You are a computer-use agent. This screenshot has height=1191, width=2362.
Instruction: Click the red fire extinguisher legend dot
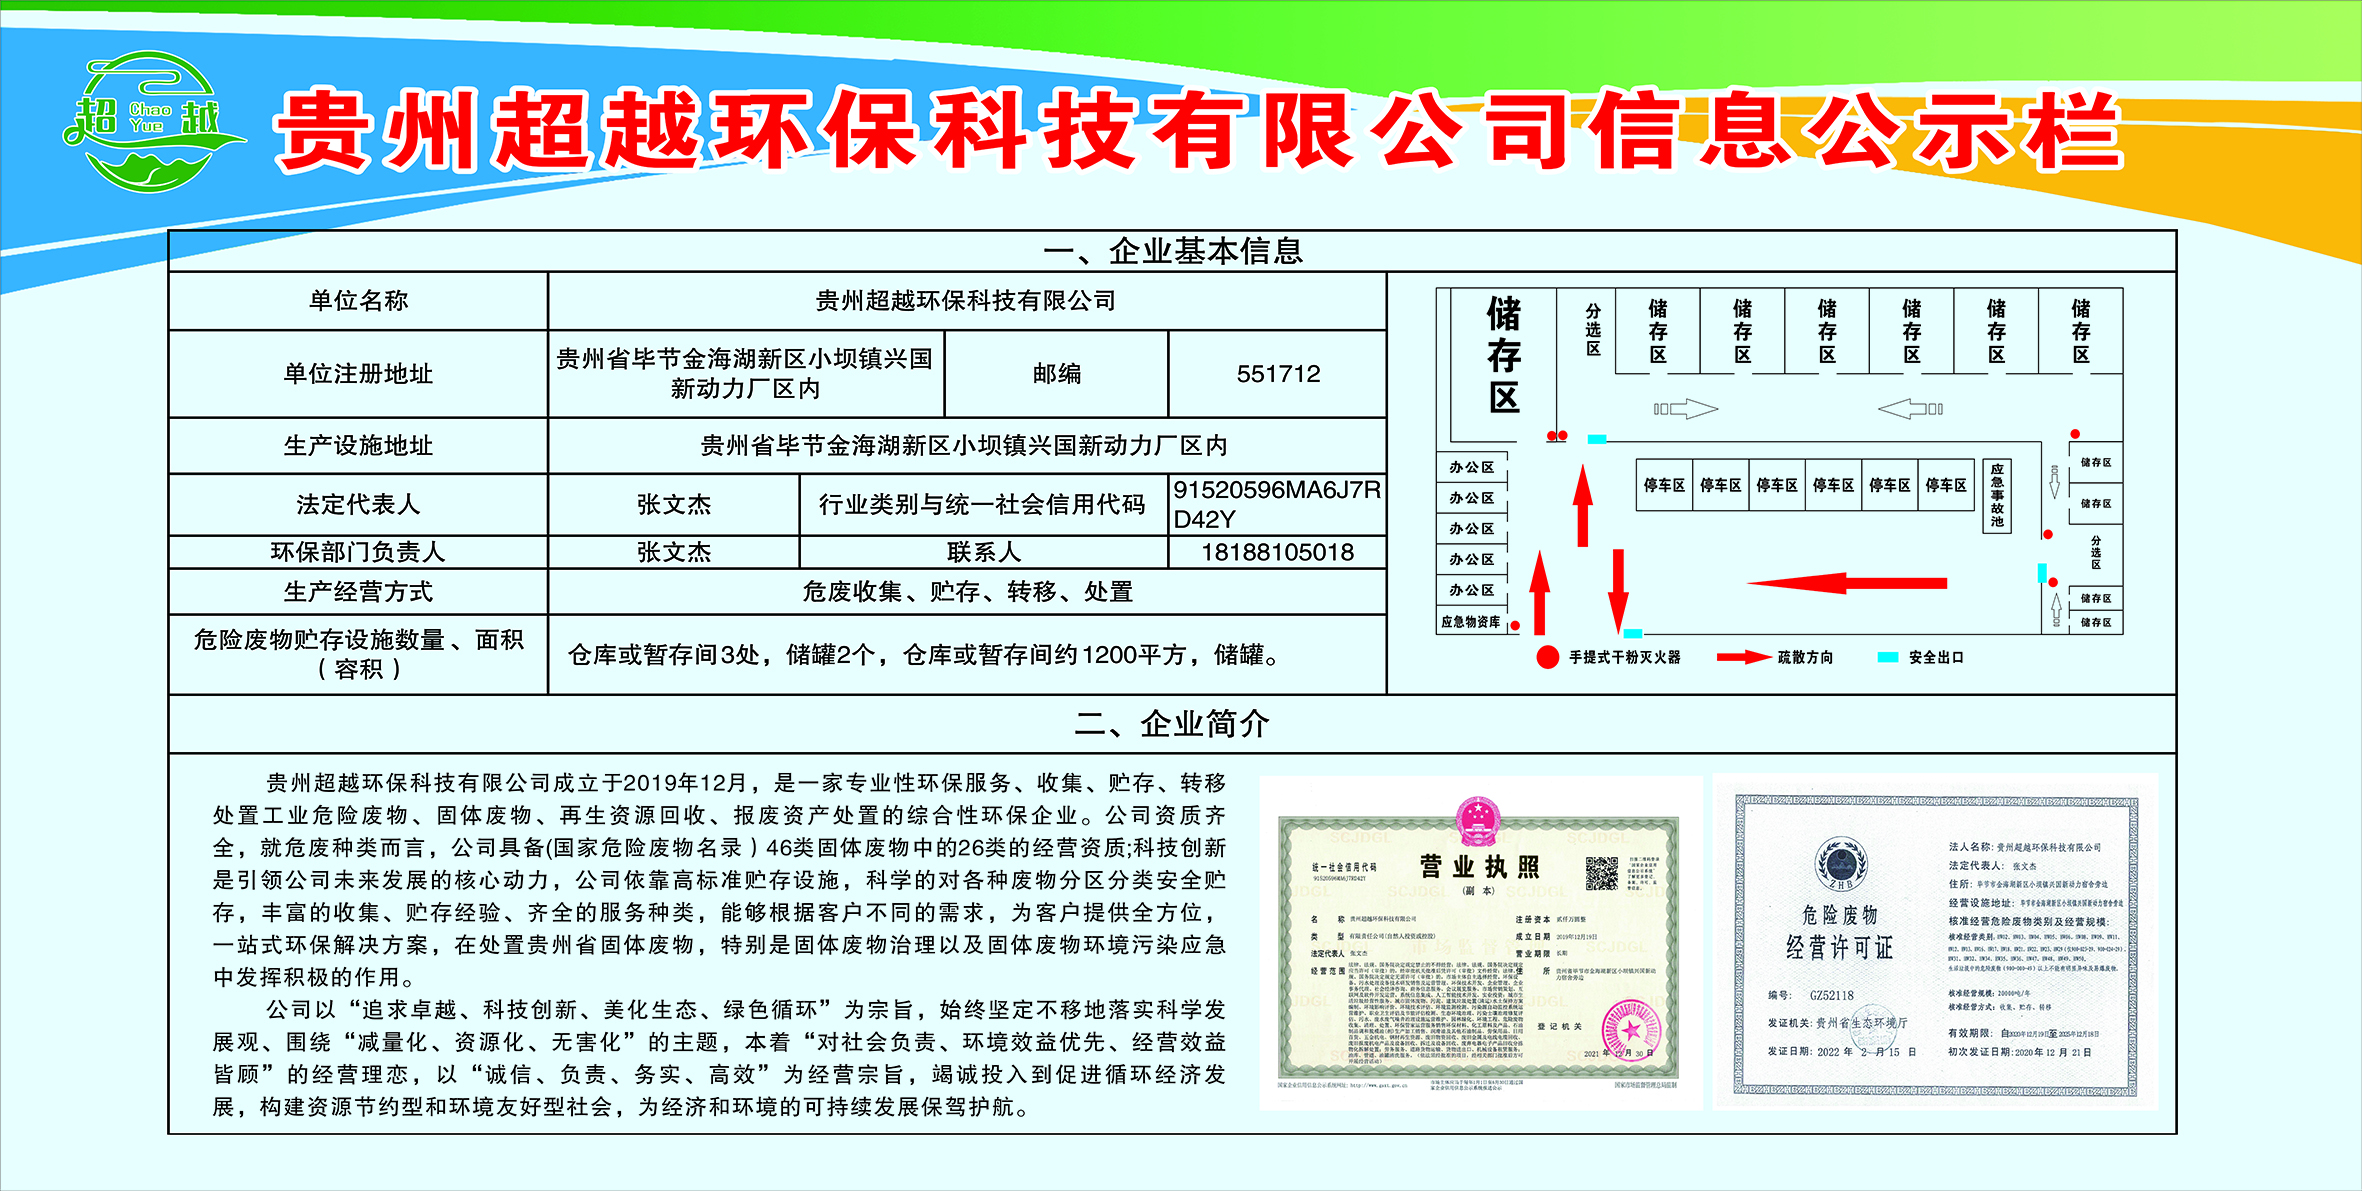pos(1547,657)
